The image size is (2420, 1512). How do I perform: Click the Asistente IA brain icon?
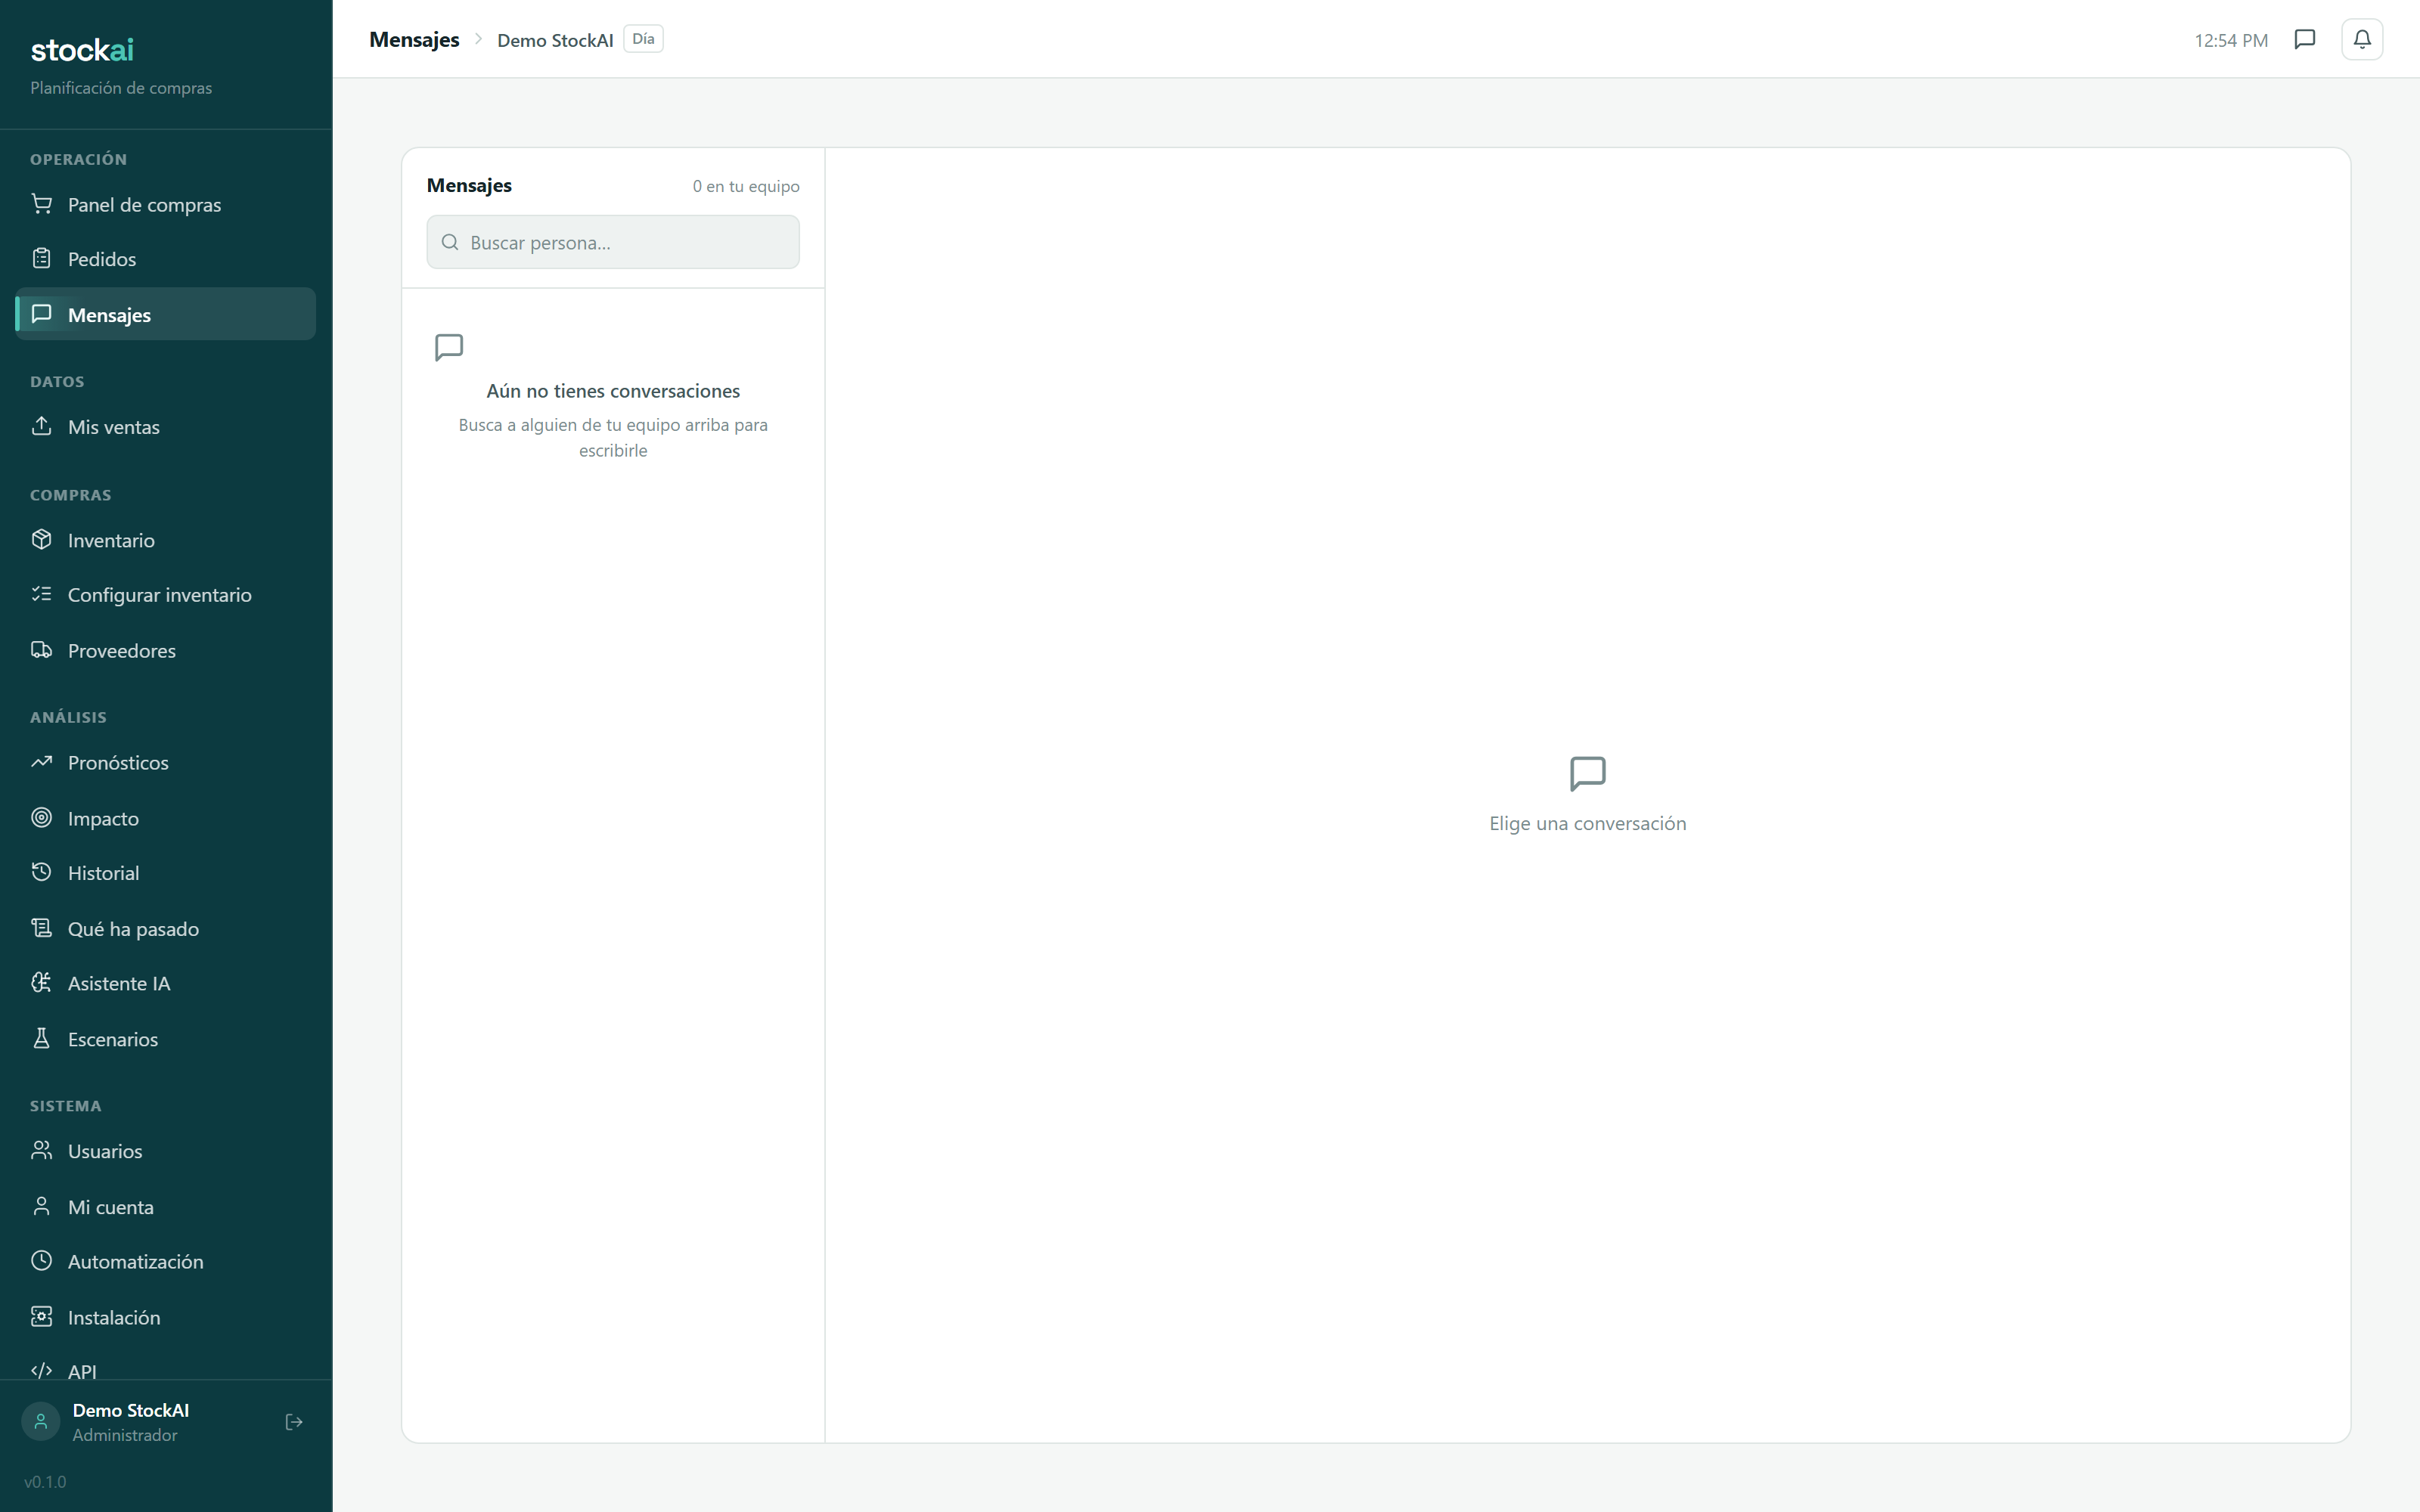tap(41, 983)
